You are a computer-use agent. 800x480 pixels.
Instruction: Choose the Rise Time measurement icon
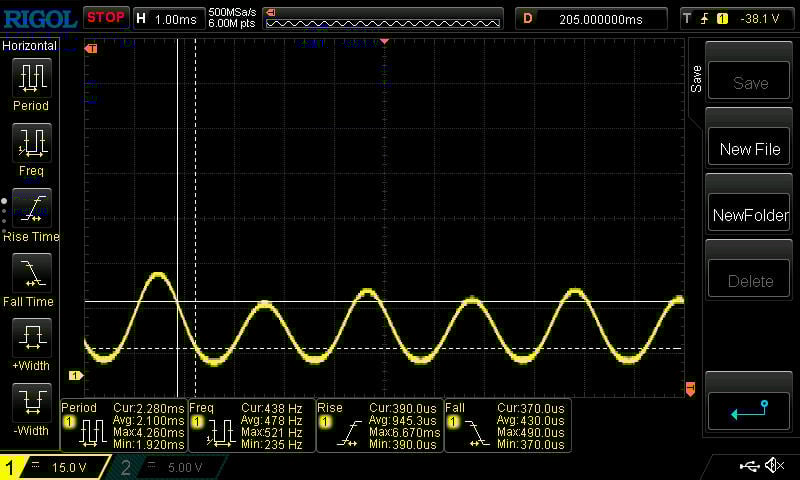pyautogui.click(x=31, y=208)
